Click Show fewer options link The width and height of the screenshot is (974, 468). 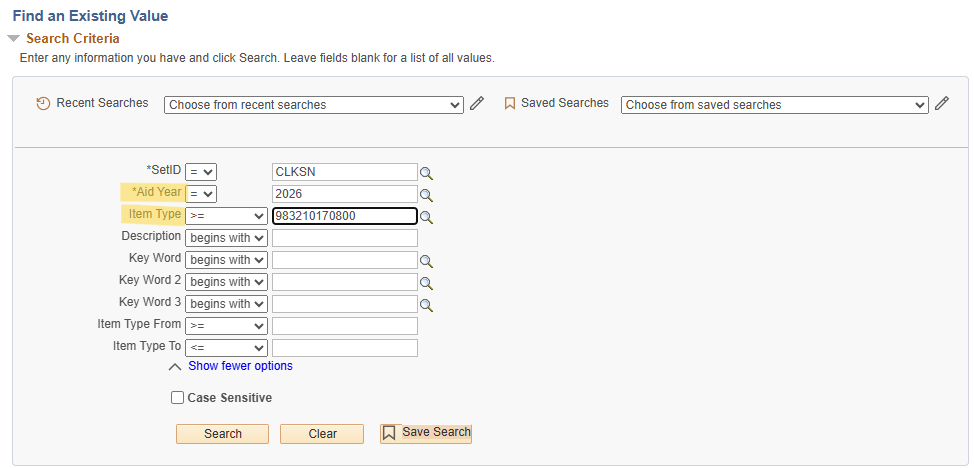point(240,366)
